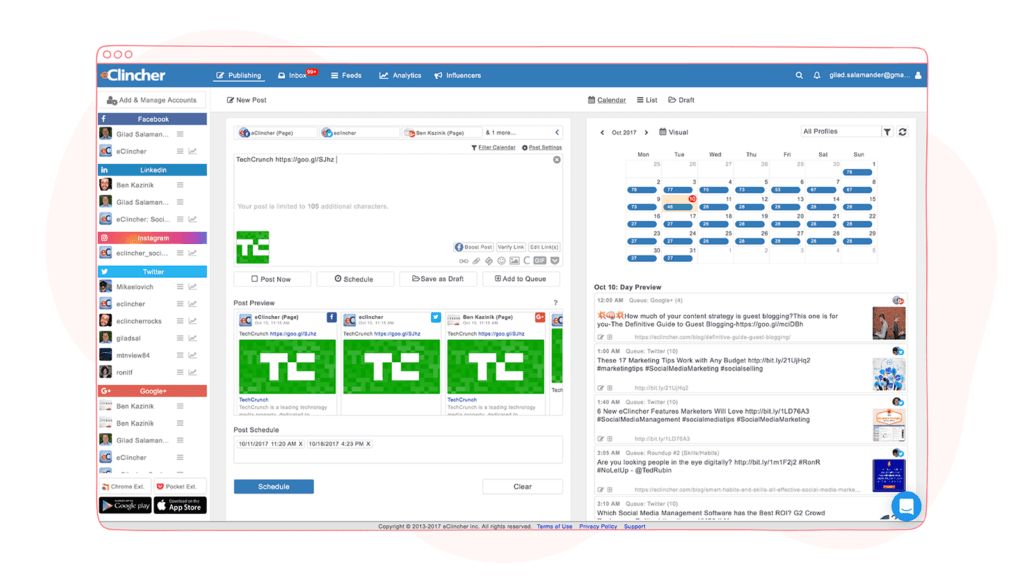Remove the 10/18/2017 4:23 PM schedule time
1024x576 pixels.
pyautogui.click(x=368, y=444)
